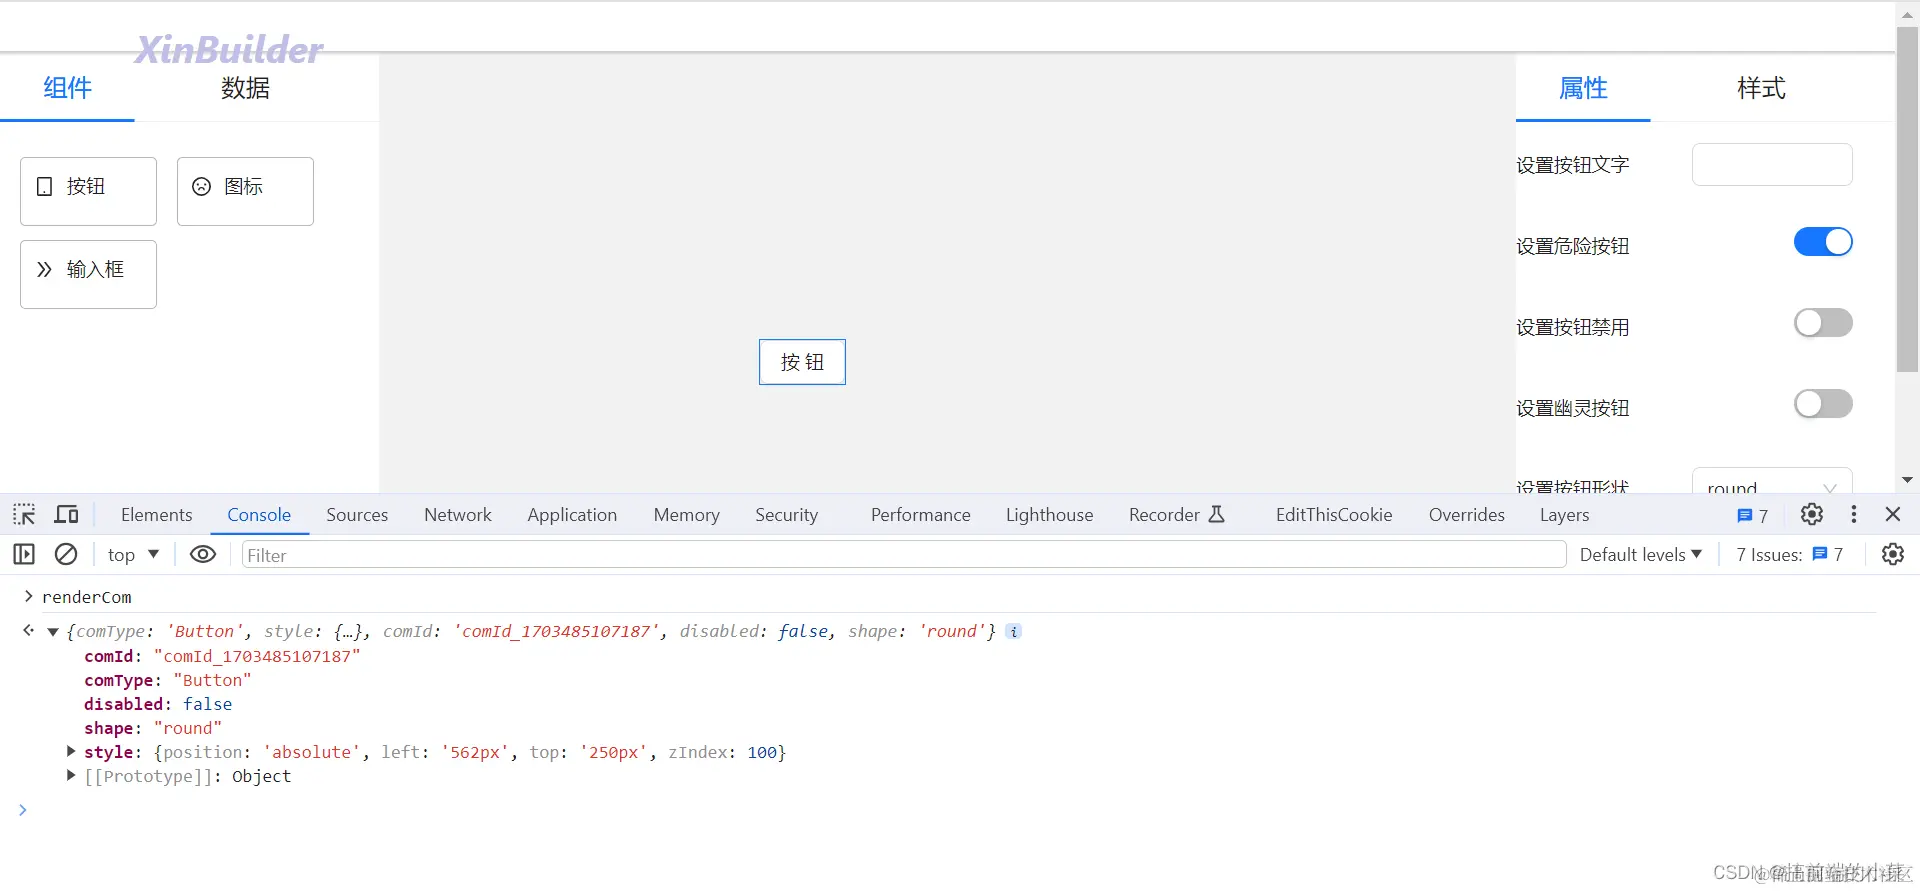Click the disabled: false row

tap(158, 704)
